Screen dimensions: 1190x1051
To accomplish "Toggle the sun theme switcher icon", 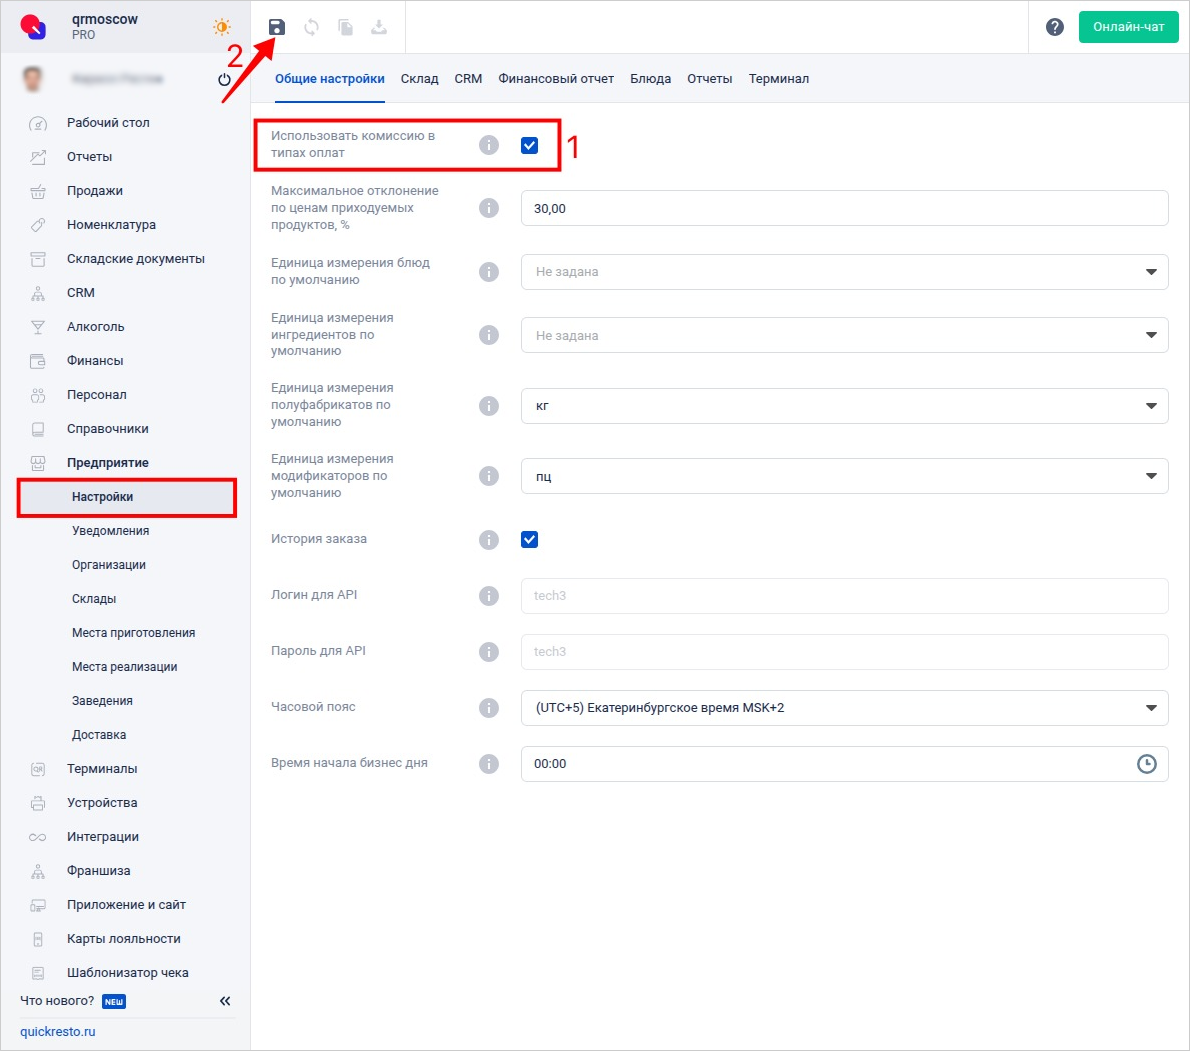I will (221, 27).
